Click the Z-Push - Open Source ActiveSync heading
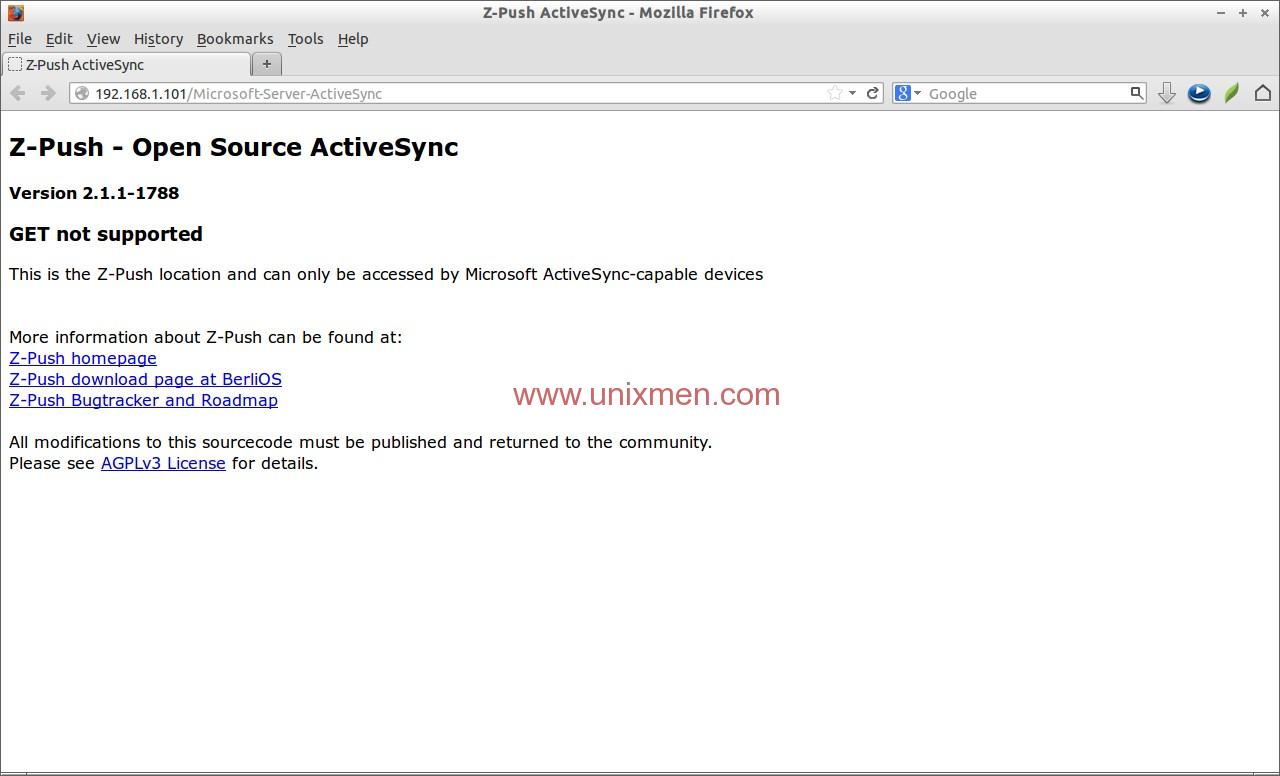Viewport: 1280px width, 776px height. point(234,147)
